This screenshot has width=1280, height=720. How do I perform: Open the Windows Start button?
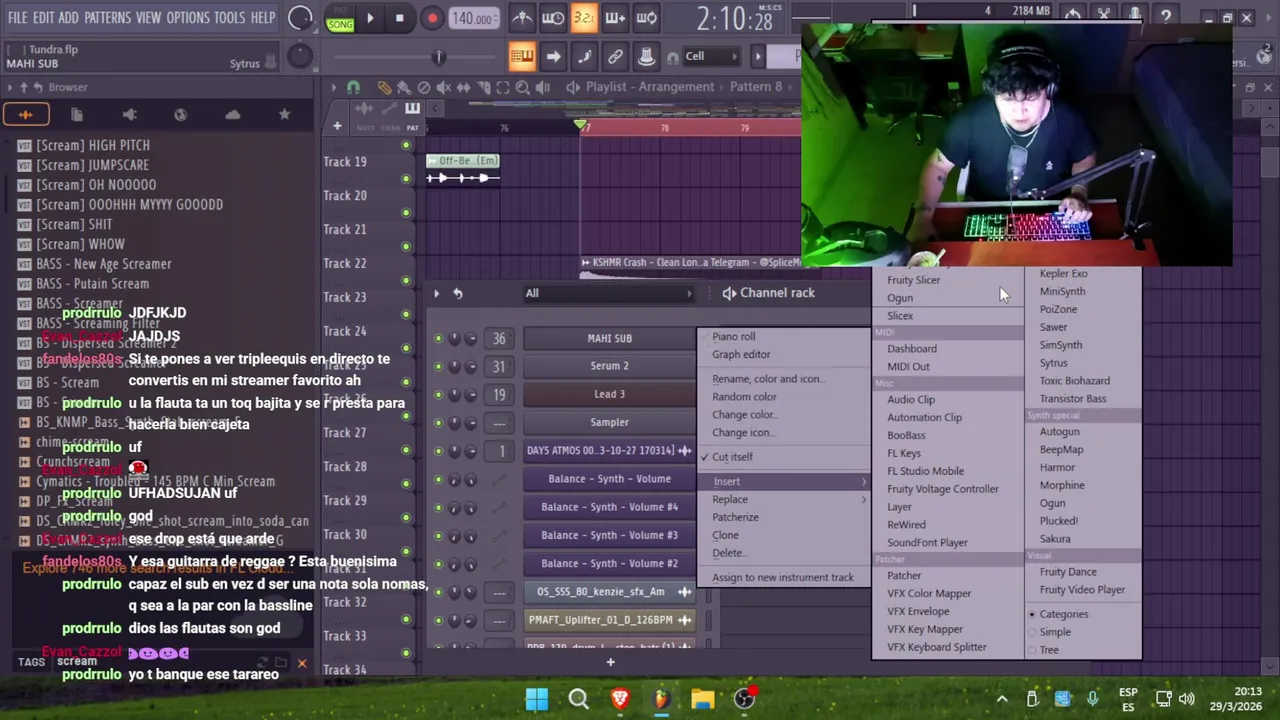point(537,699)
